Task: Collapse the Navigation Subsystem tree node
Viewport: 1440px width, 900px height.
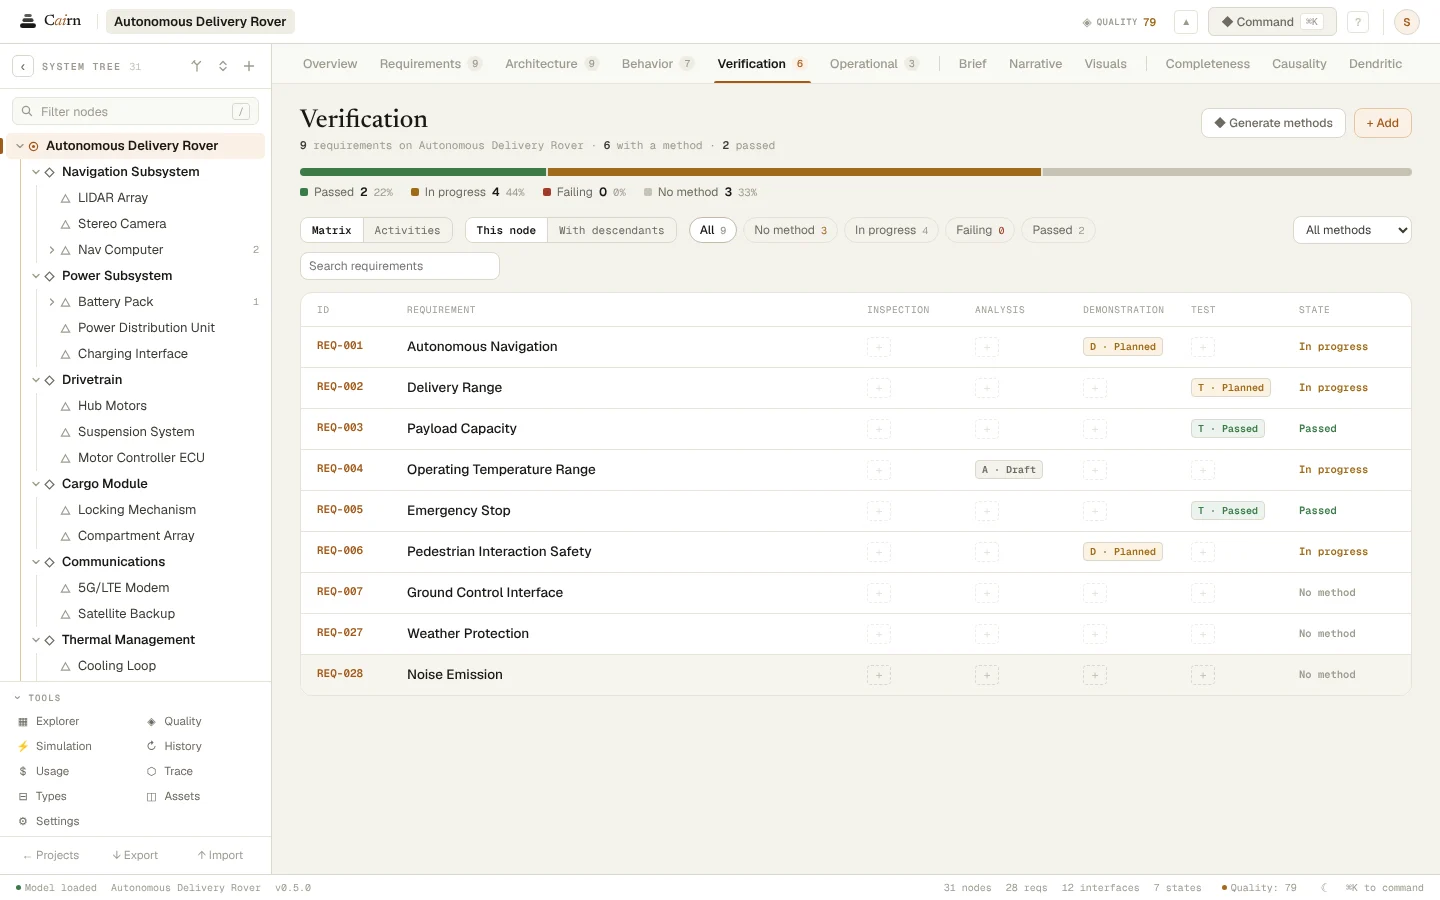Action: point(36,172)
